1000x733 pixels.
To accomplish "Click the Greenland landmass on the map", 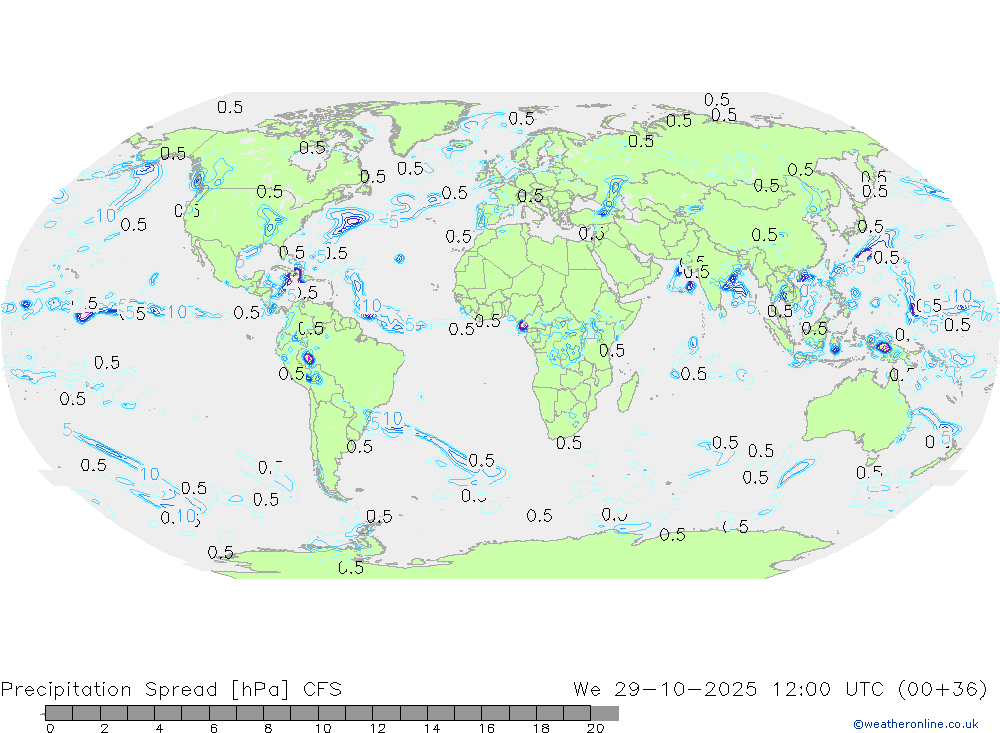I will [x=427, y=124].
